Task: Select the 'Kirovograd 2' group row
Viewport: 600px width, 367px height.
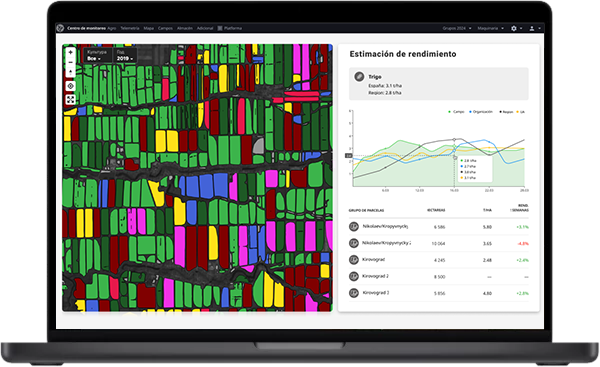Action: (439, 276)
